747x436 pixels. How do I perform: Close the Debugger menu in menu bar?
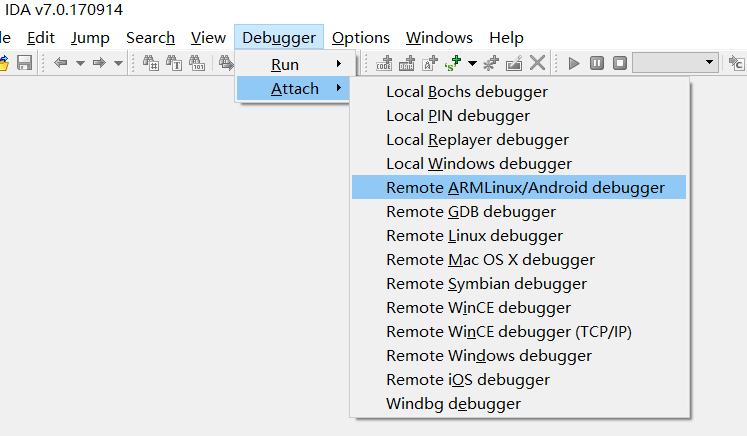[279, 38]
